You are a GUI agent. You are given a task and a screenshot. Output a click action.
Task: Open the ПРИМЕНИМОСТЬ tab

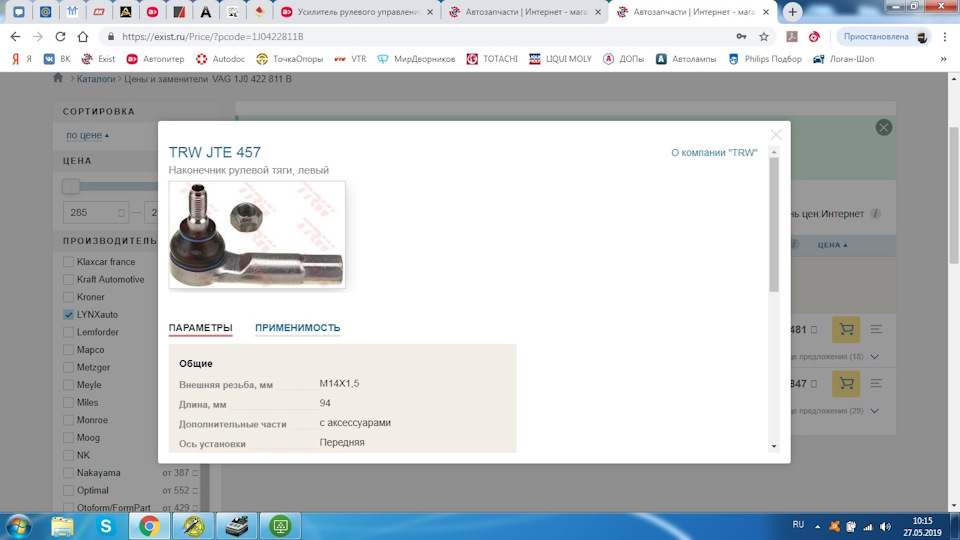click(x=298, y=328)
